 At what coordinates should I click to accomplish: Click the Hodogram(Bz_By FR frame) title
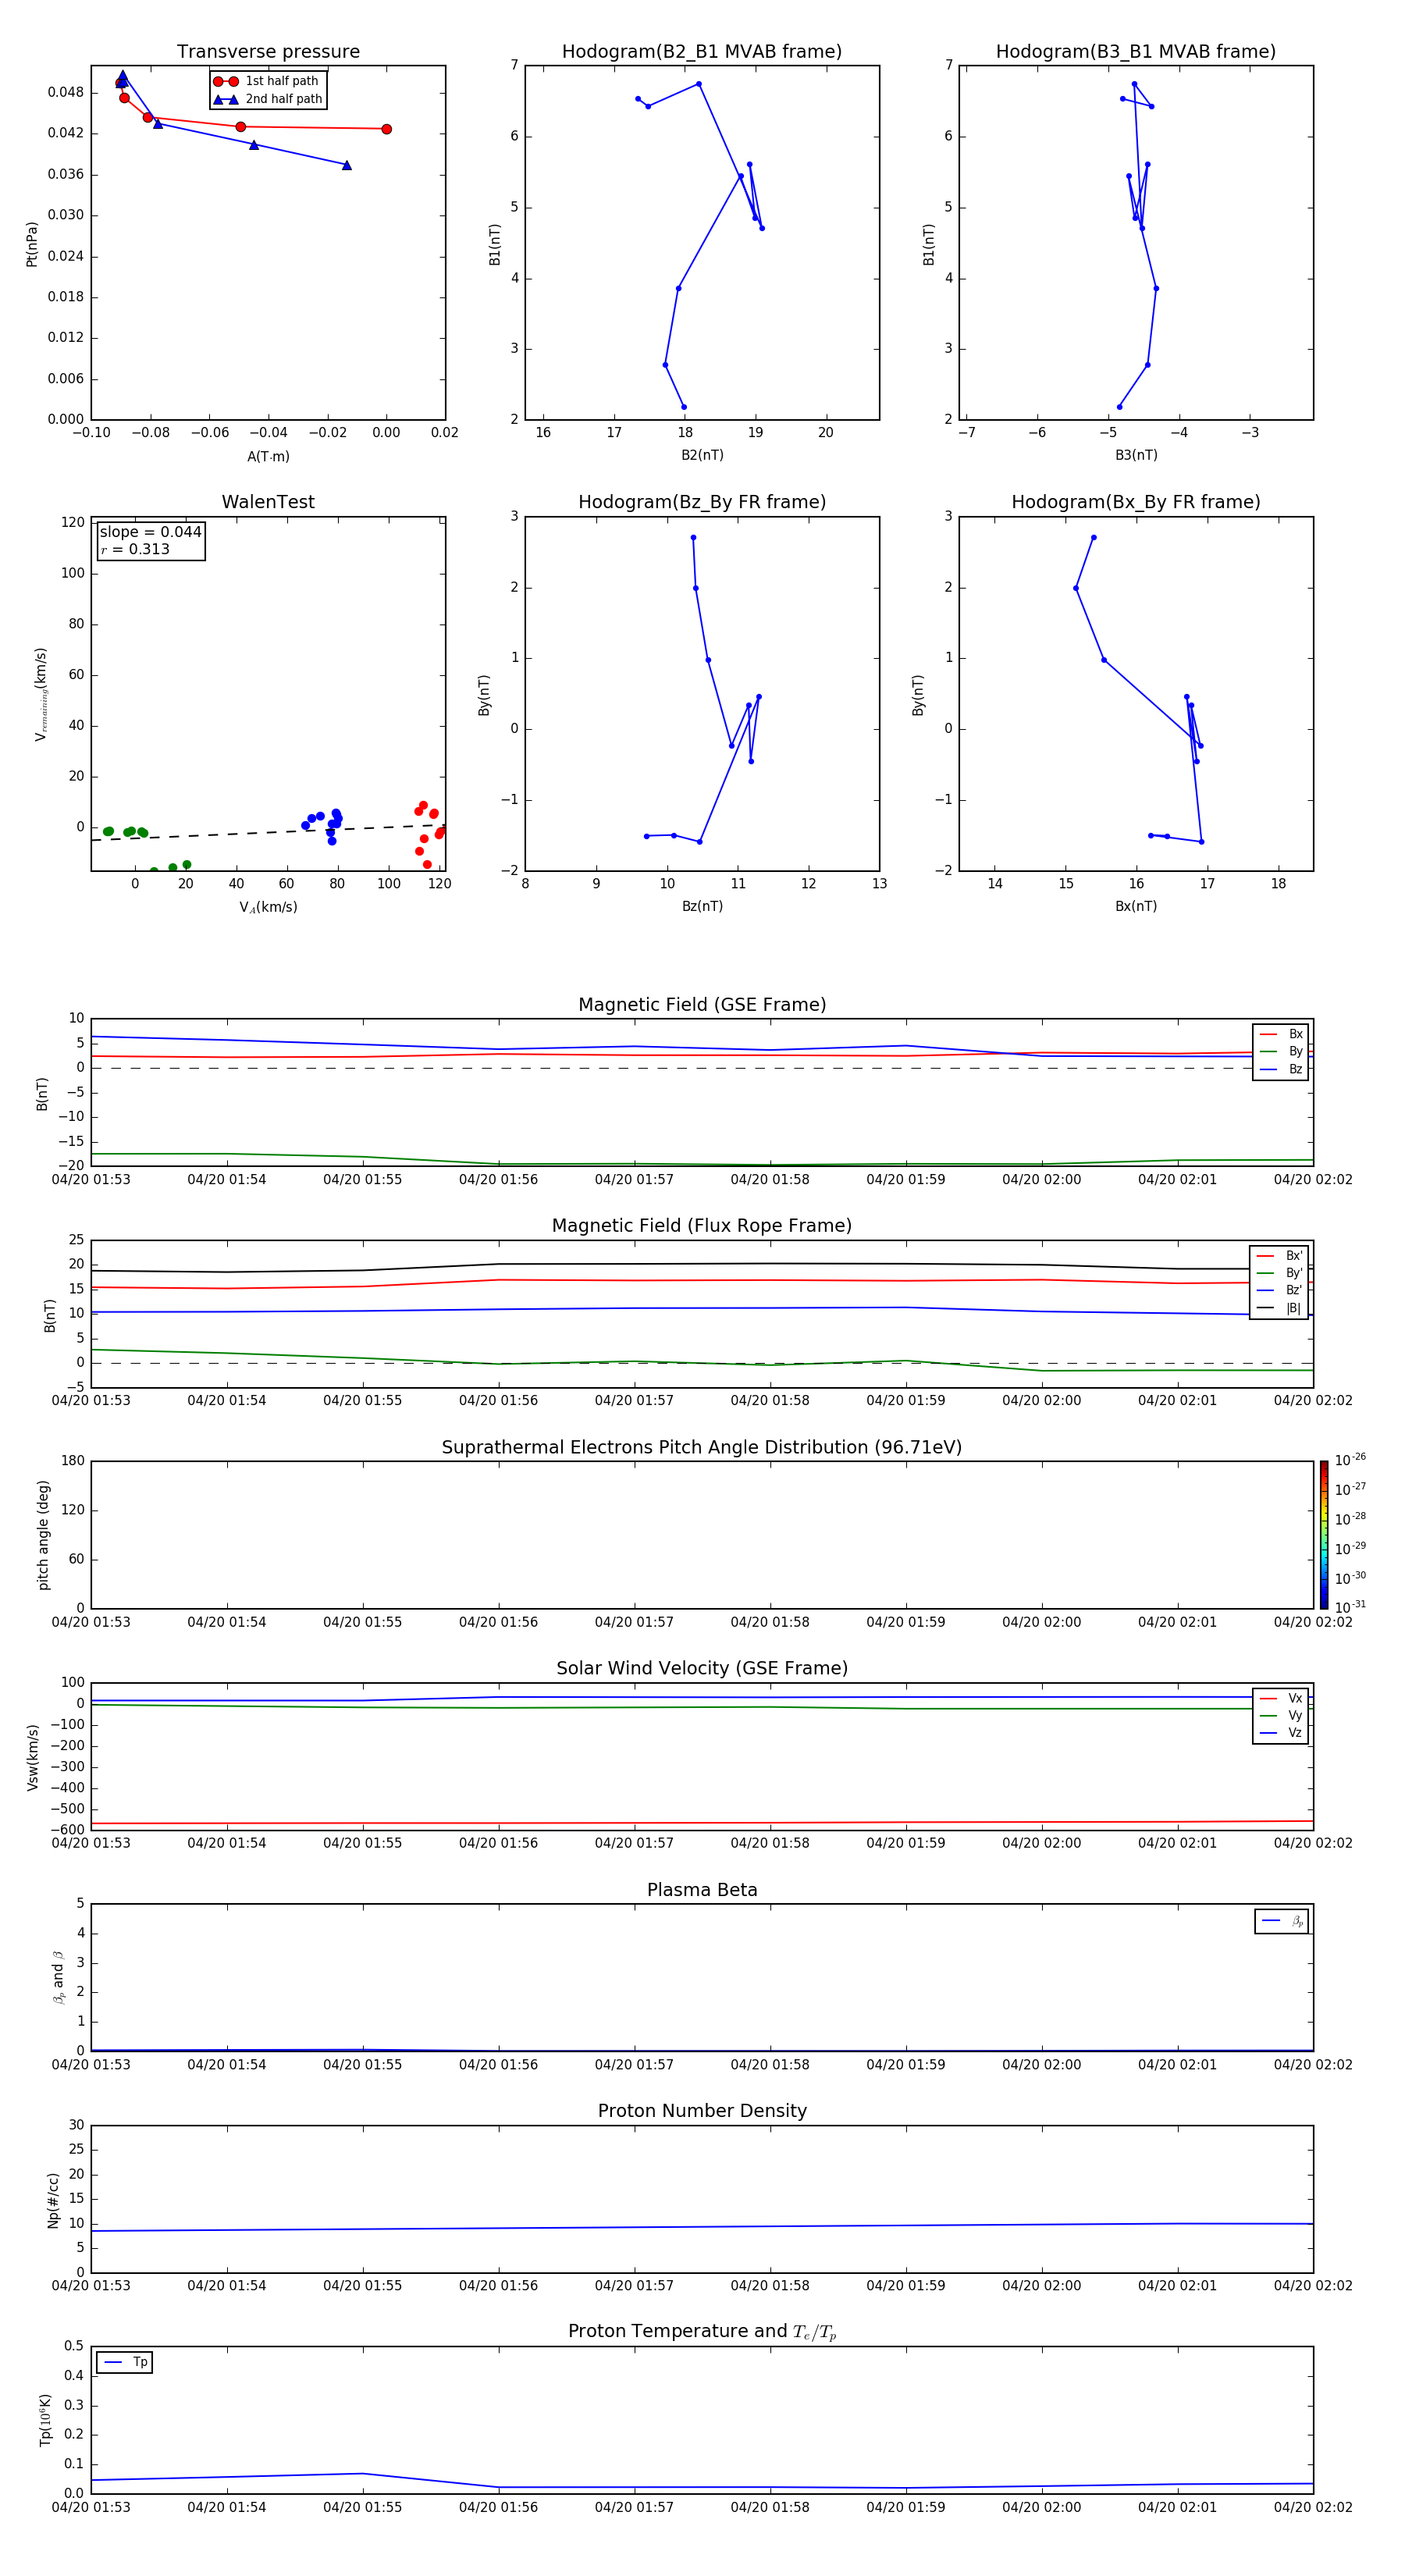click(x=702, y=502)
